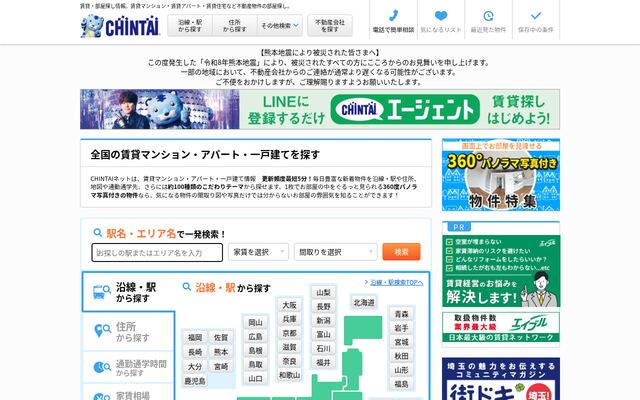
Task: Open the 賃貸経営のお悩み PR banner
Action: pyautogui.click(x=501, y=271)
